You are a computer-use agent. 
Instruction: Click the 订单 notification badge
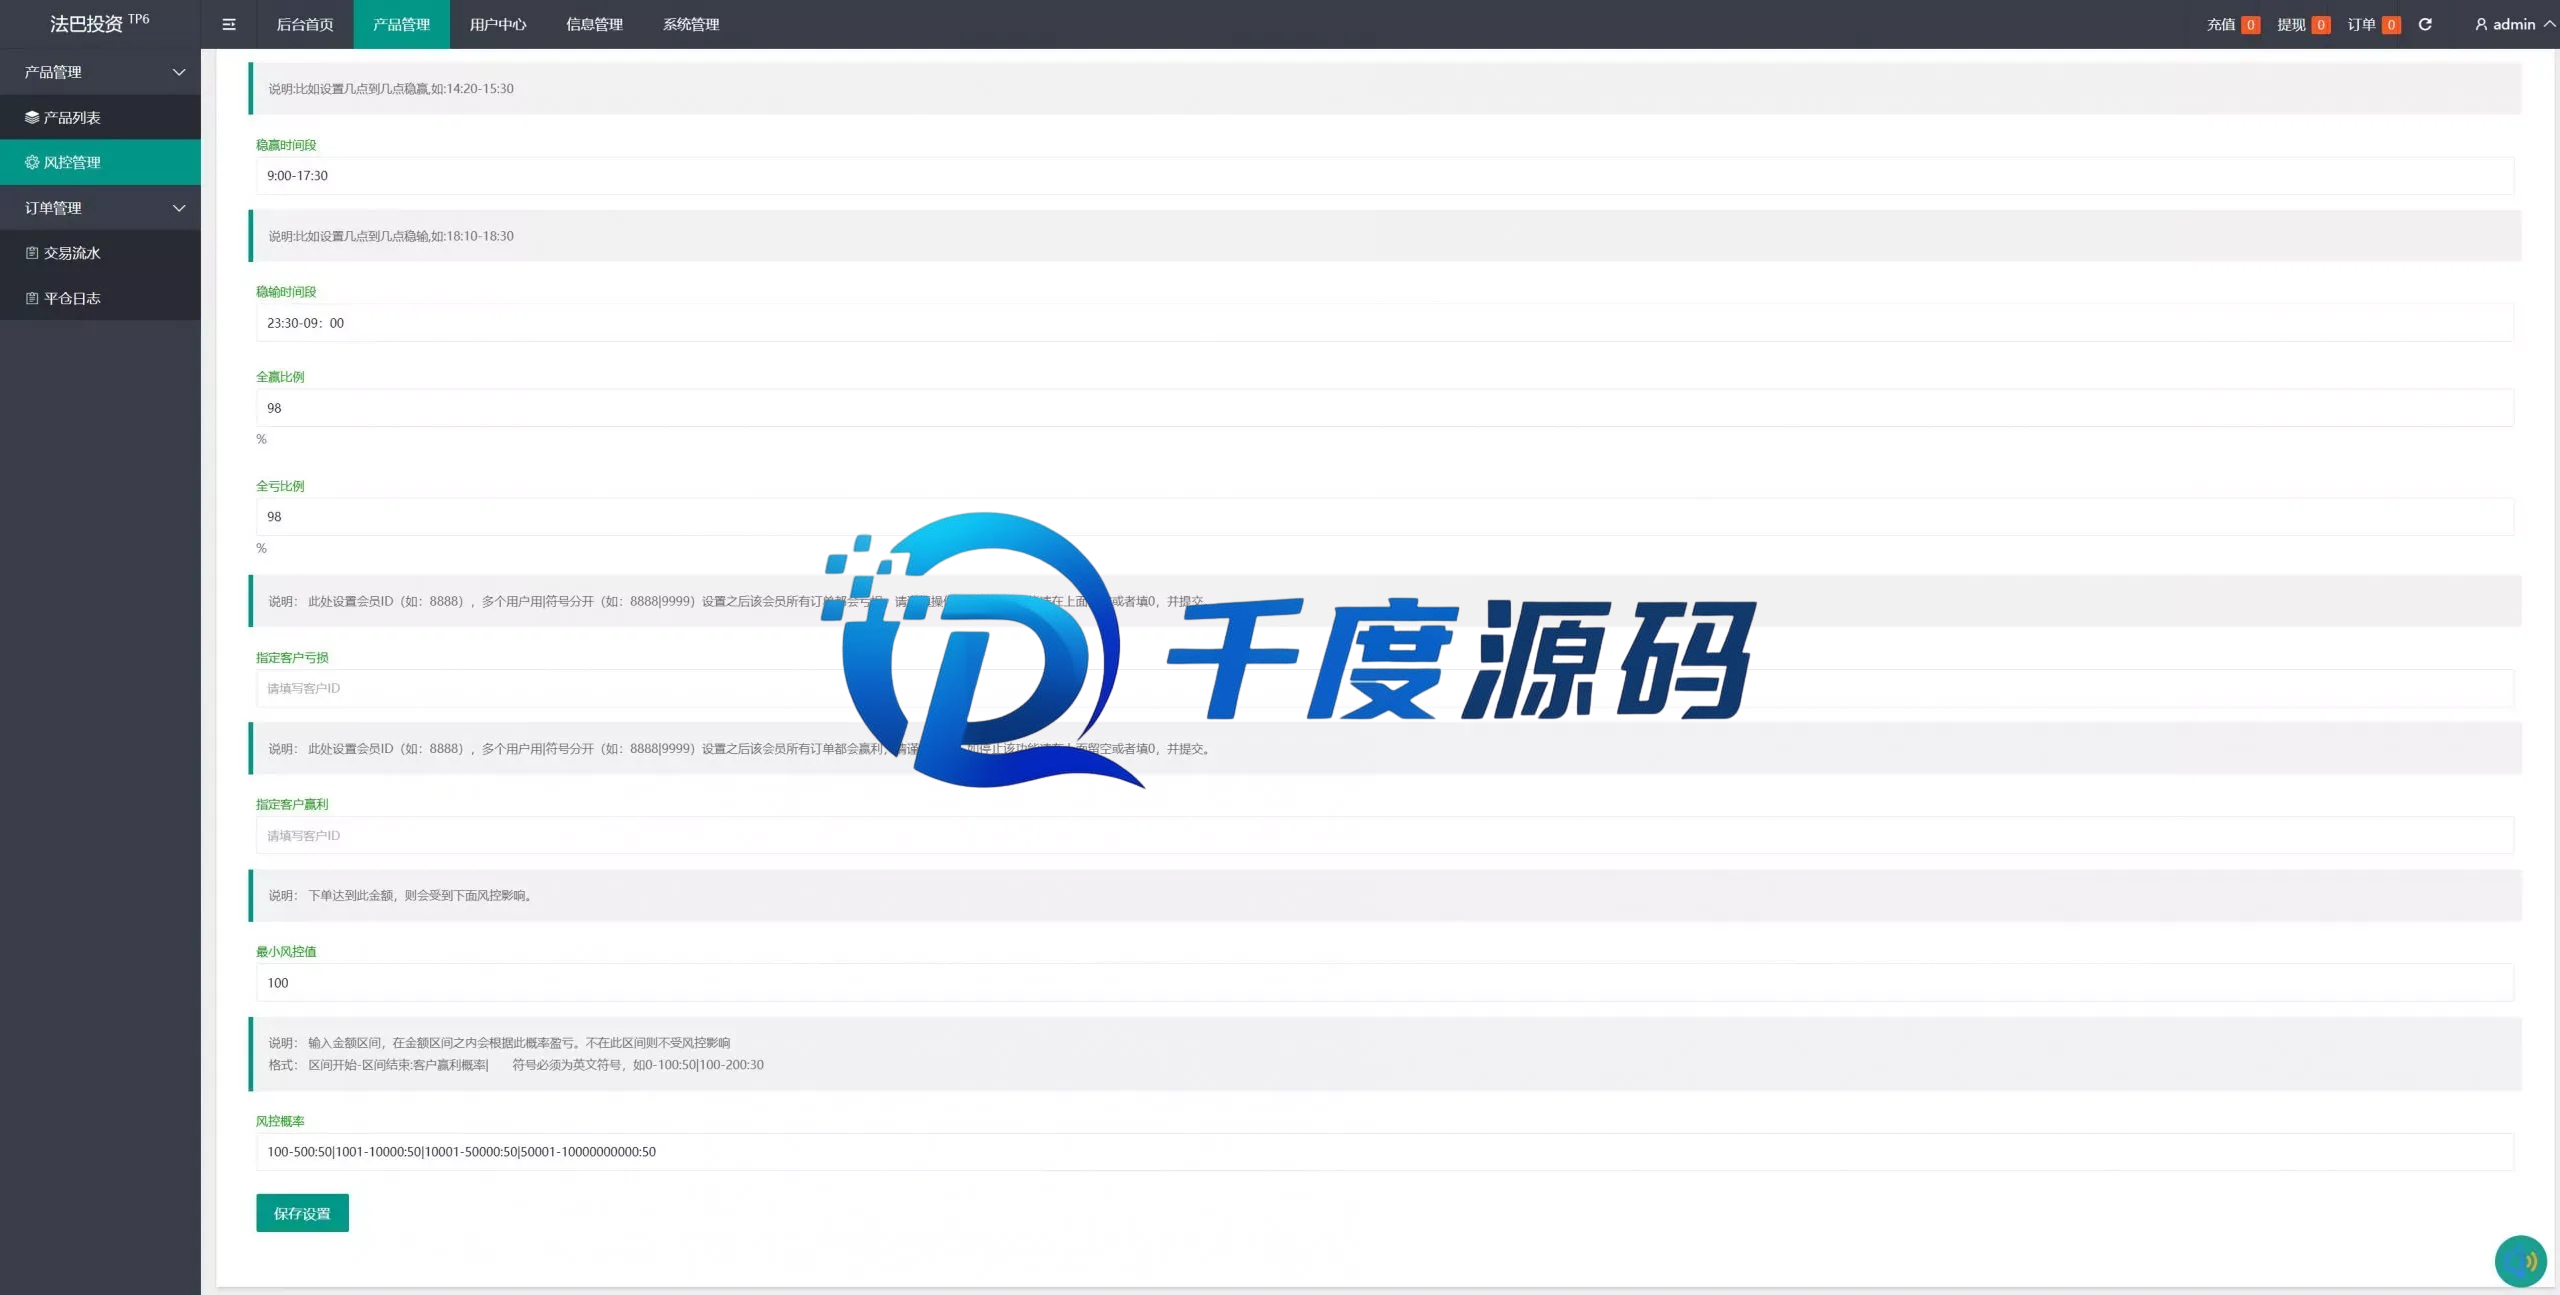coord(2391,25)
